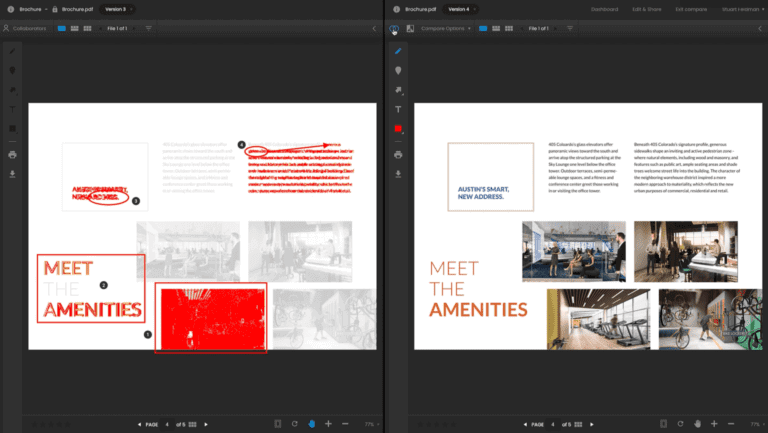The height and width of the screenshot is (433, 768).
Task: Click the print icon in right toolbar
Action: pyautogui.click(x=398, y=155)
